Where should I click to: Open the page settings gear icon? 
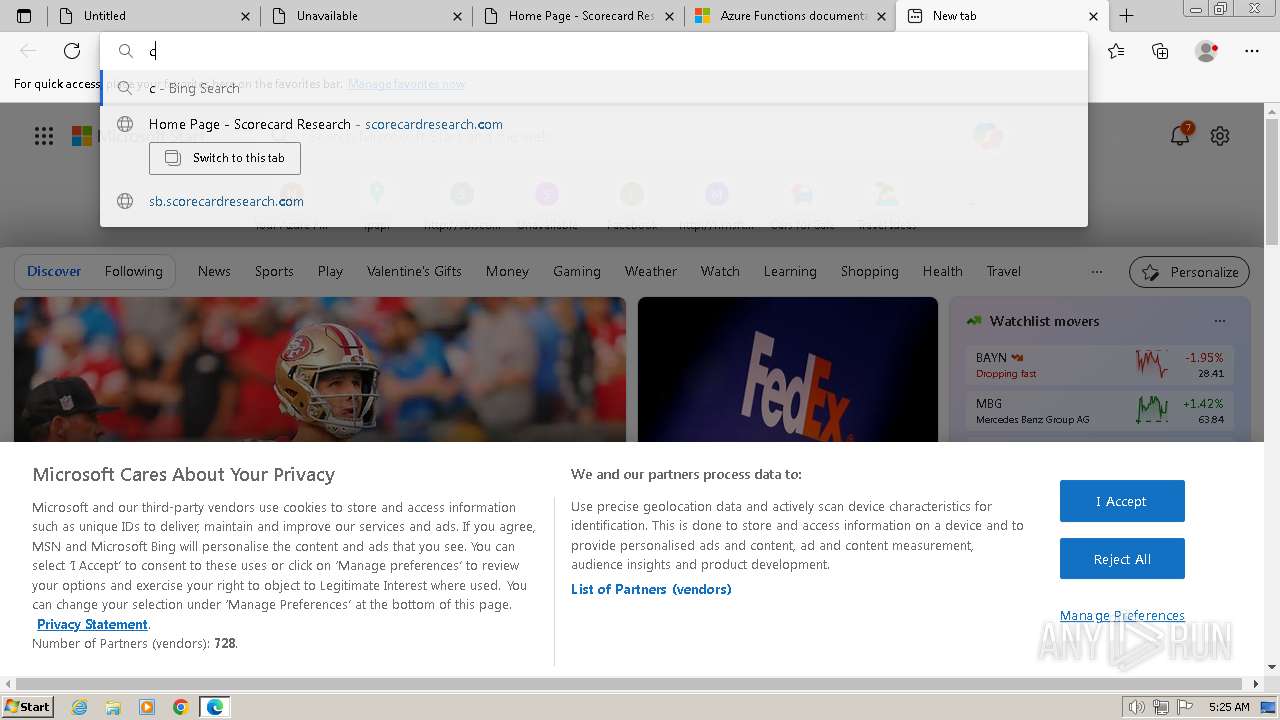tap(1220, 136)
